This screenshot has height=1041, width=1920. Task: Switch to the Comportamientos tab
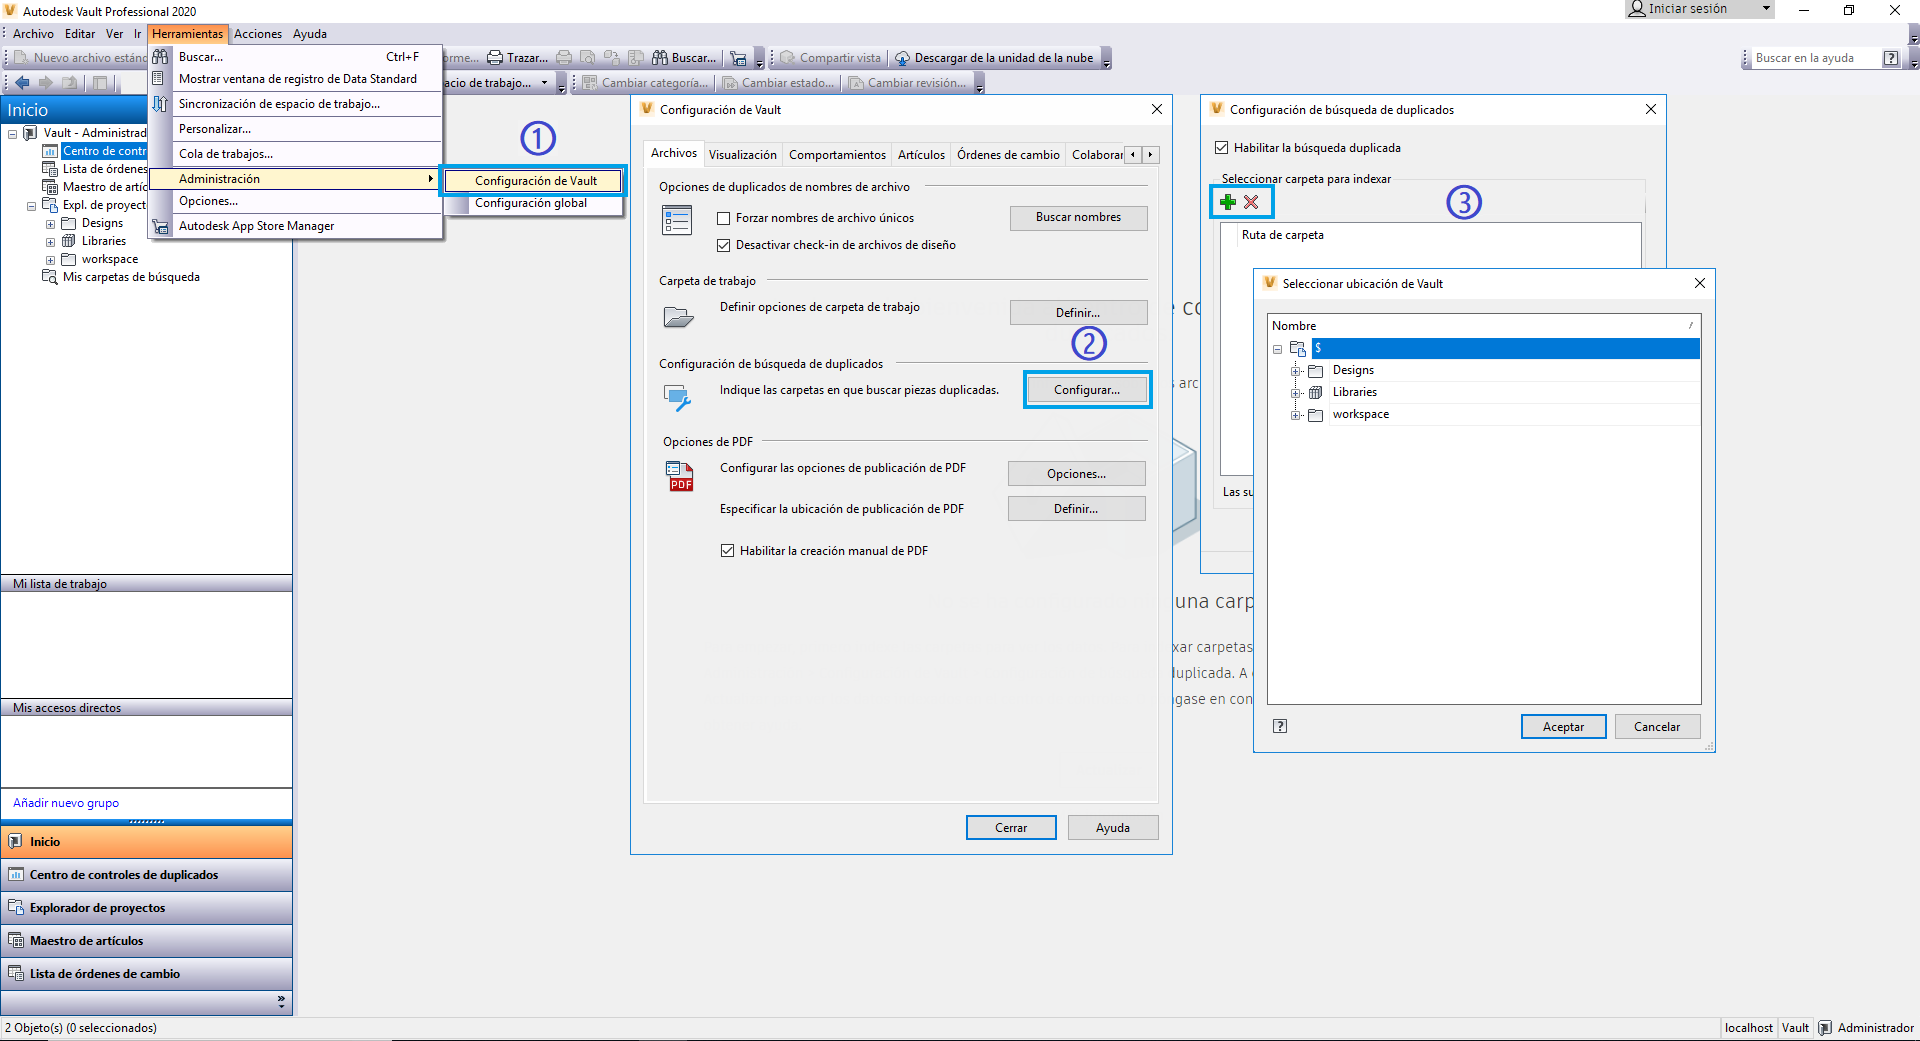[837, 155]
